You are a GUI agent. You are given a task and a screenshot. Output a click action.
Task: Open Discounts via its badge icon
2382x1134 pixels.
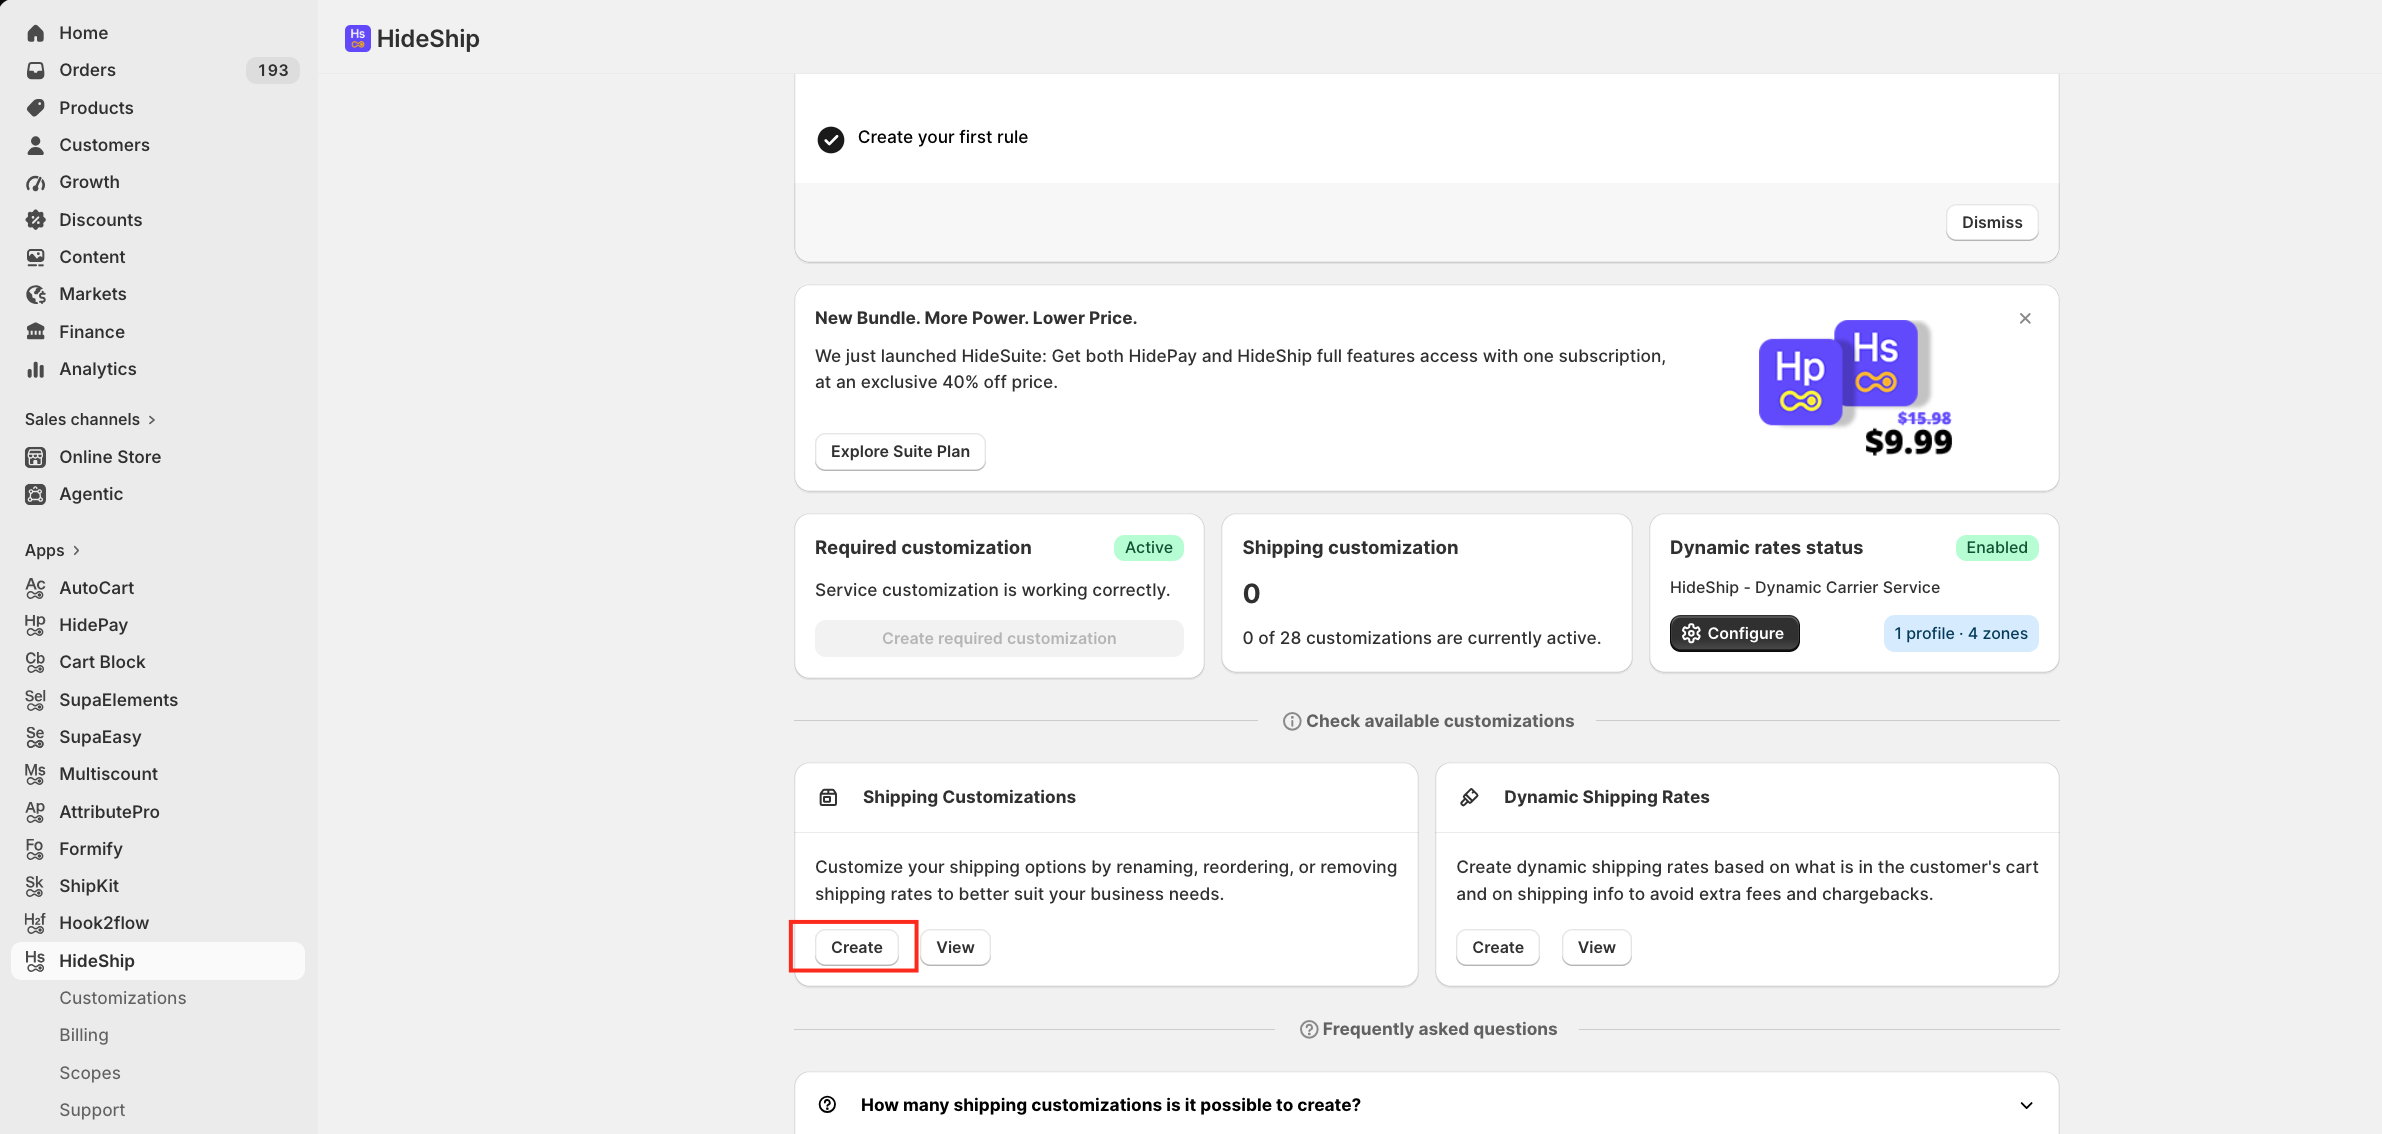click(x=36, y=220)
